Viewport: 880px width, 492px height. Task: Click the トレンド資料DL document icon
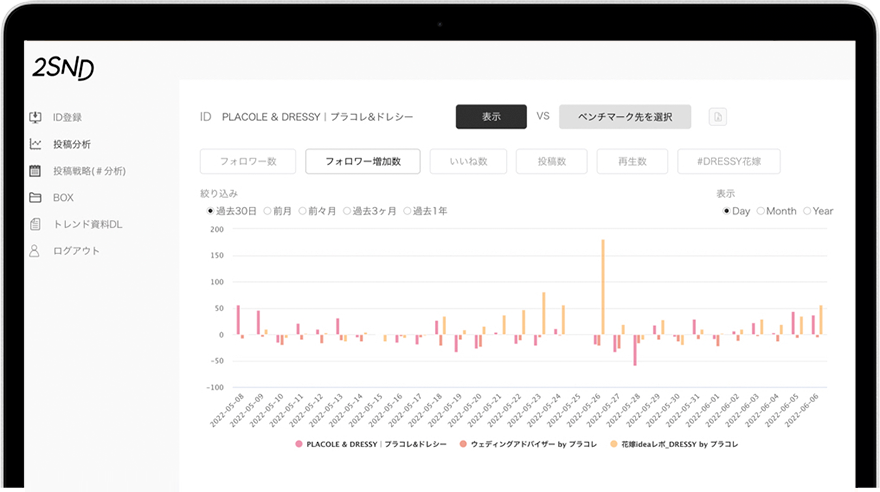(x=35, y=224)
